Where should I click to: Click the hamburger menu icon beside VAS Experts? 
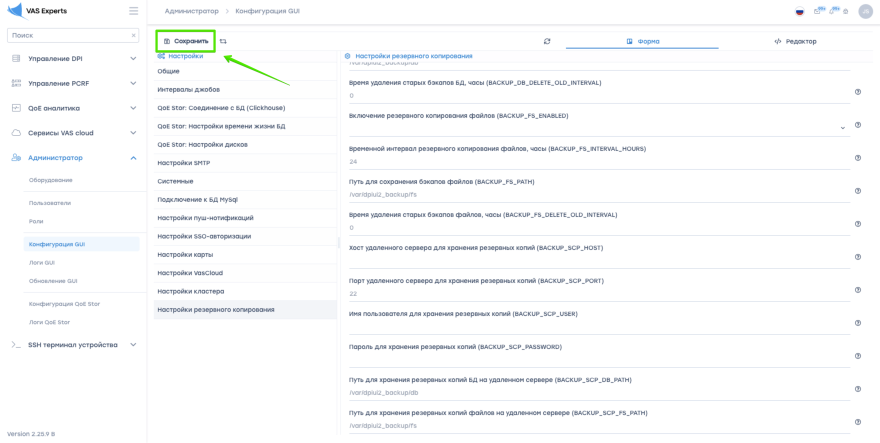click(133, 11)
